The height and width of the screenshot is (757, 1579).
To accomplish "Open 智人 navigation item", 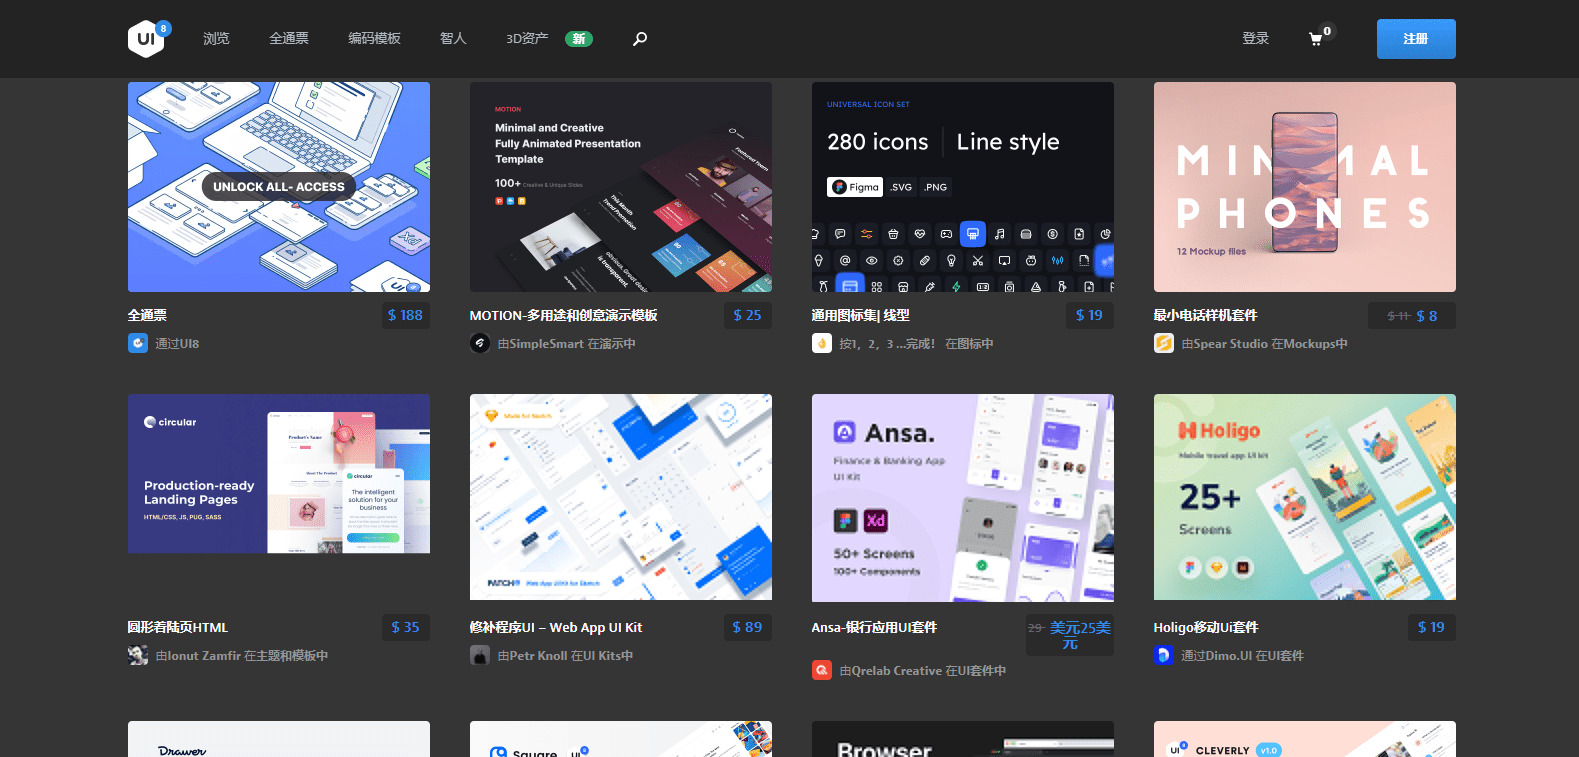I will pos(453,39).
